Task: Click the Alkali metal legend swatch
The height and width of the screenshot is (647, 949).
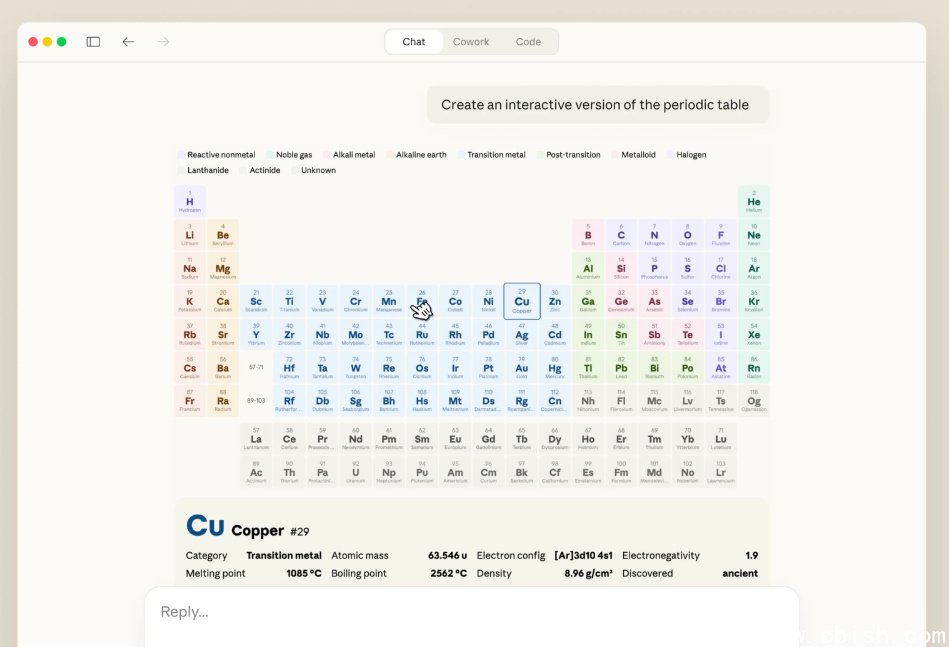Action: [x=327, y=155]
